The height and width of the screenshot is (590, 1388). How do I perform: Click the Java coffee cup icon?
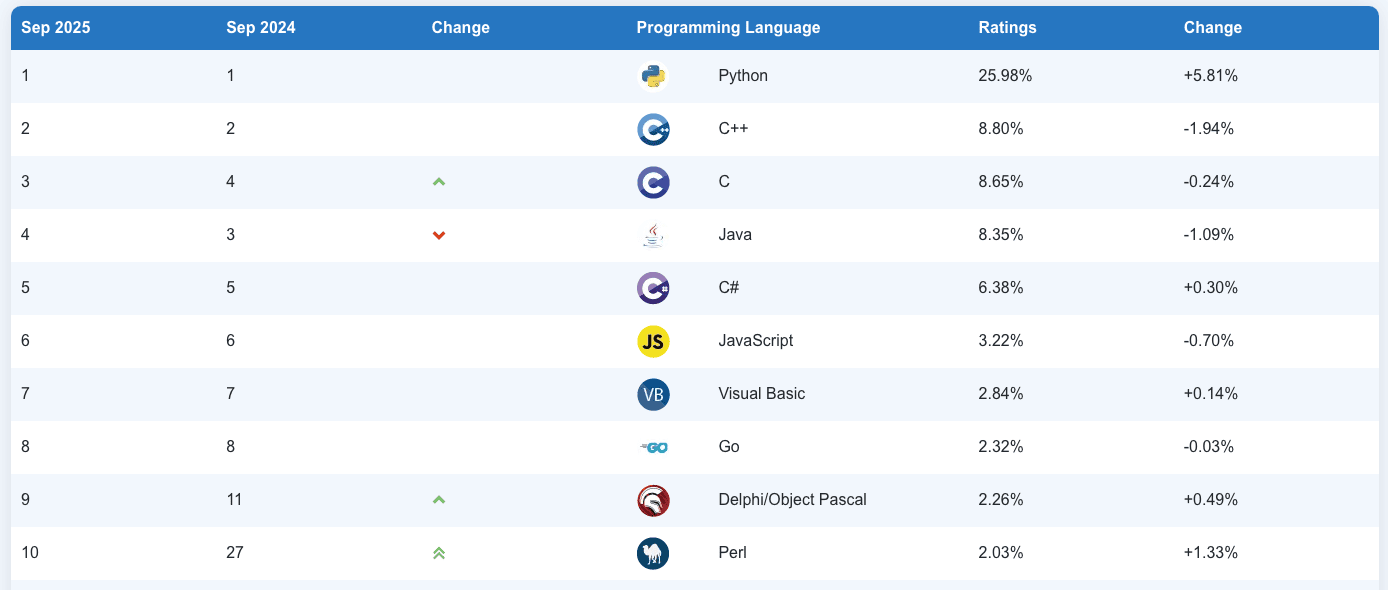coord(653,235)
